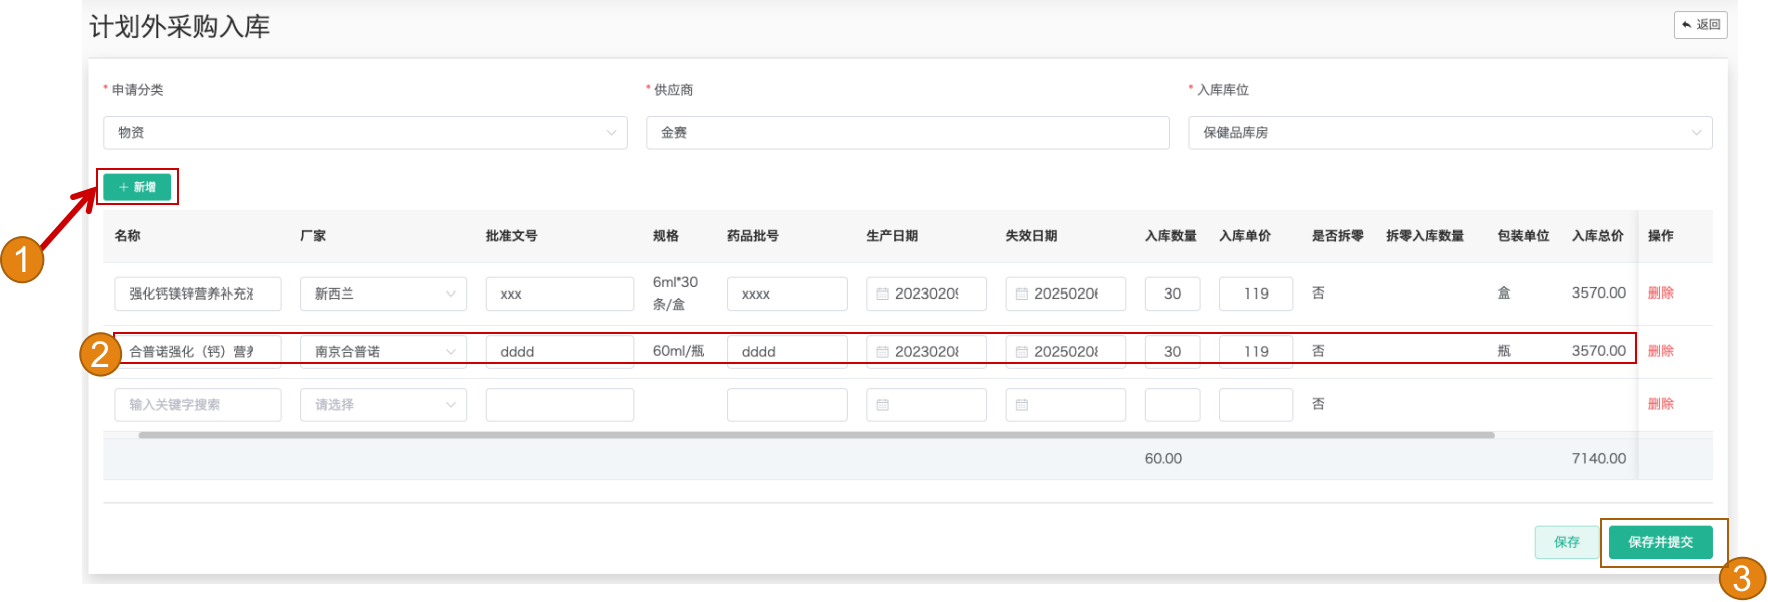Click the 供应商 field containing 金赛
The width and height of the screenshot is (1768, 602).
(908, 133)
